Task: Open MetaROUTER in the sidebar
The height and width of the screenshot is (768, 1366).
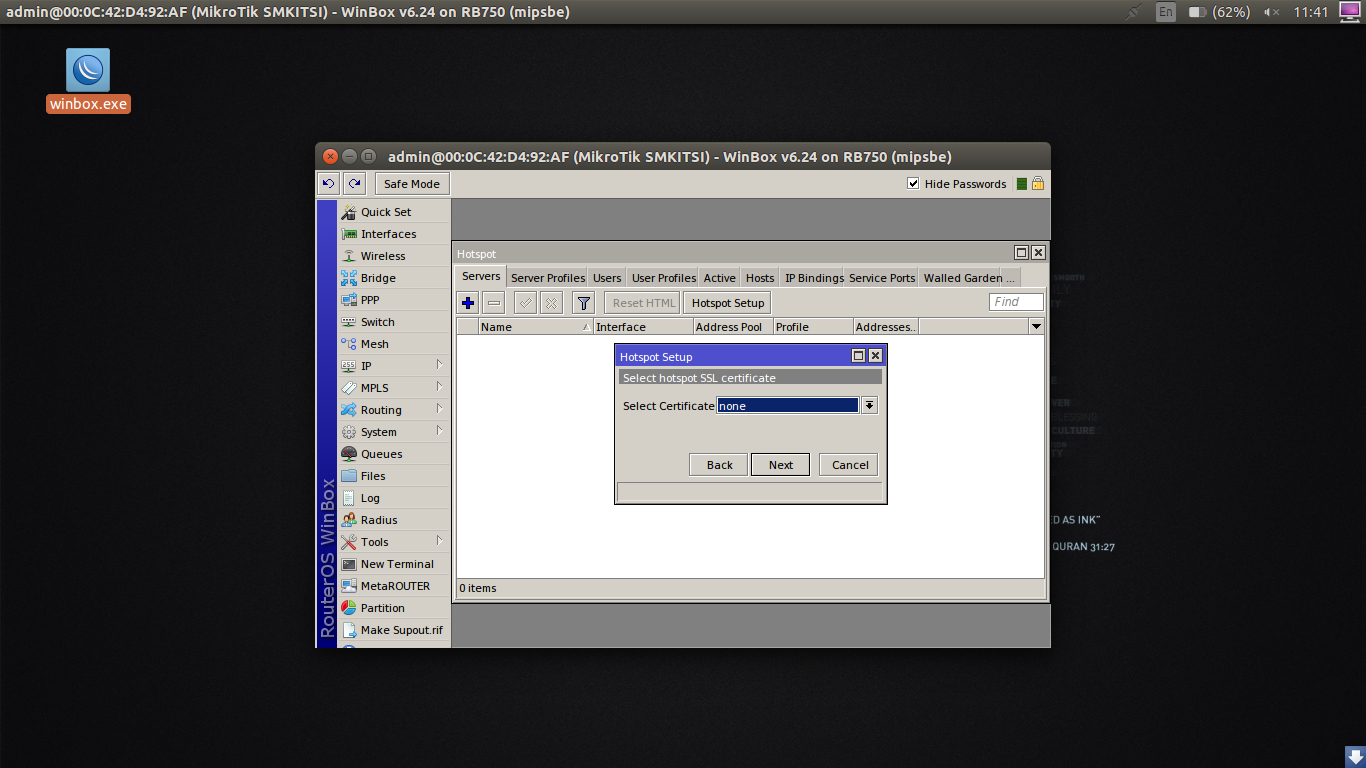Action: [x=395, y=586]
